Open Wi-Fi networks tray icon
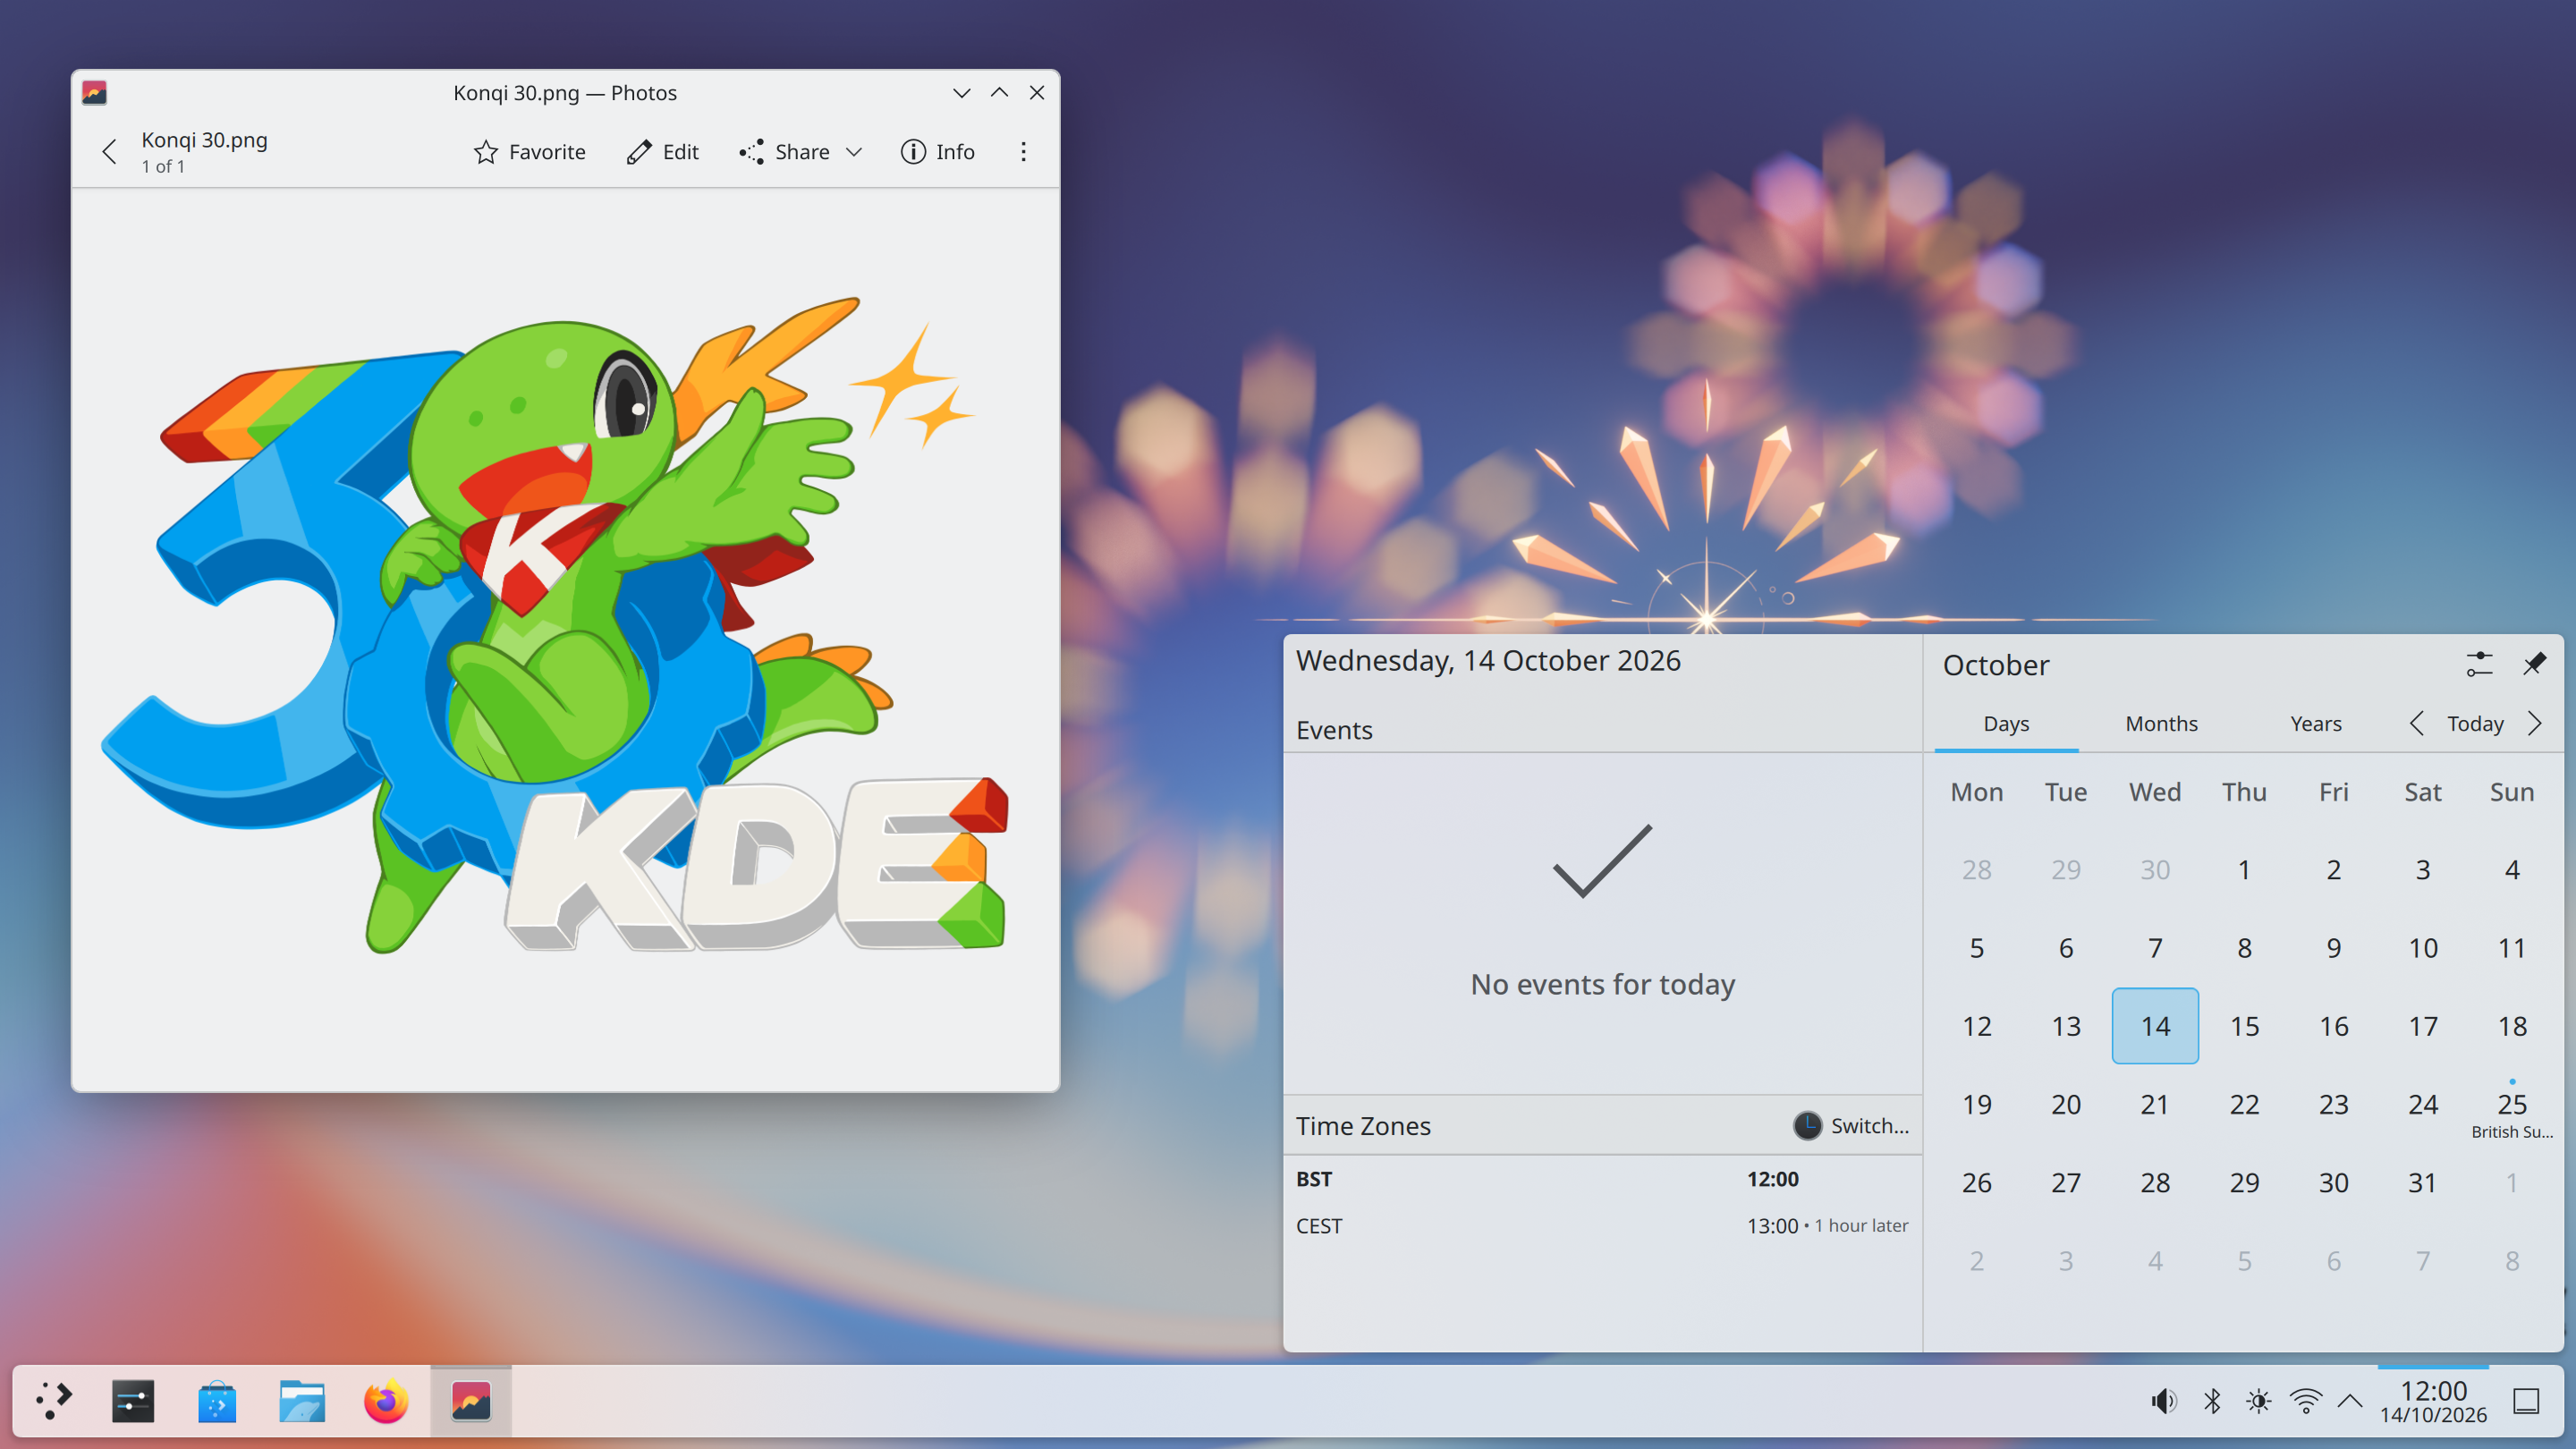Image resolution: width=2576 pixels, height=1449 pixels. coord(2305,1401)
